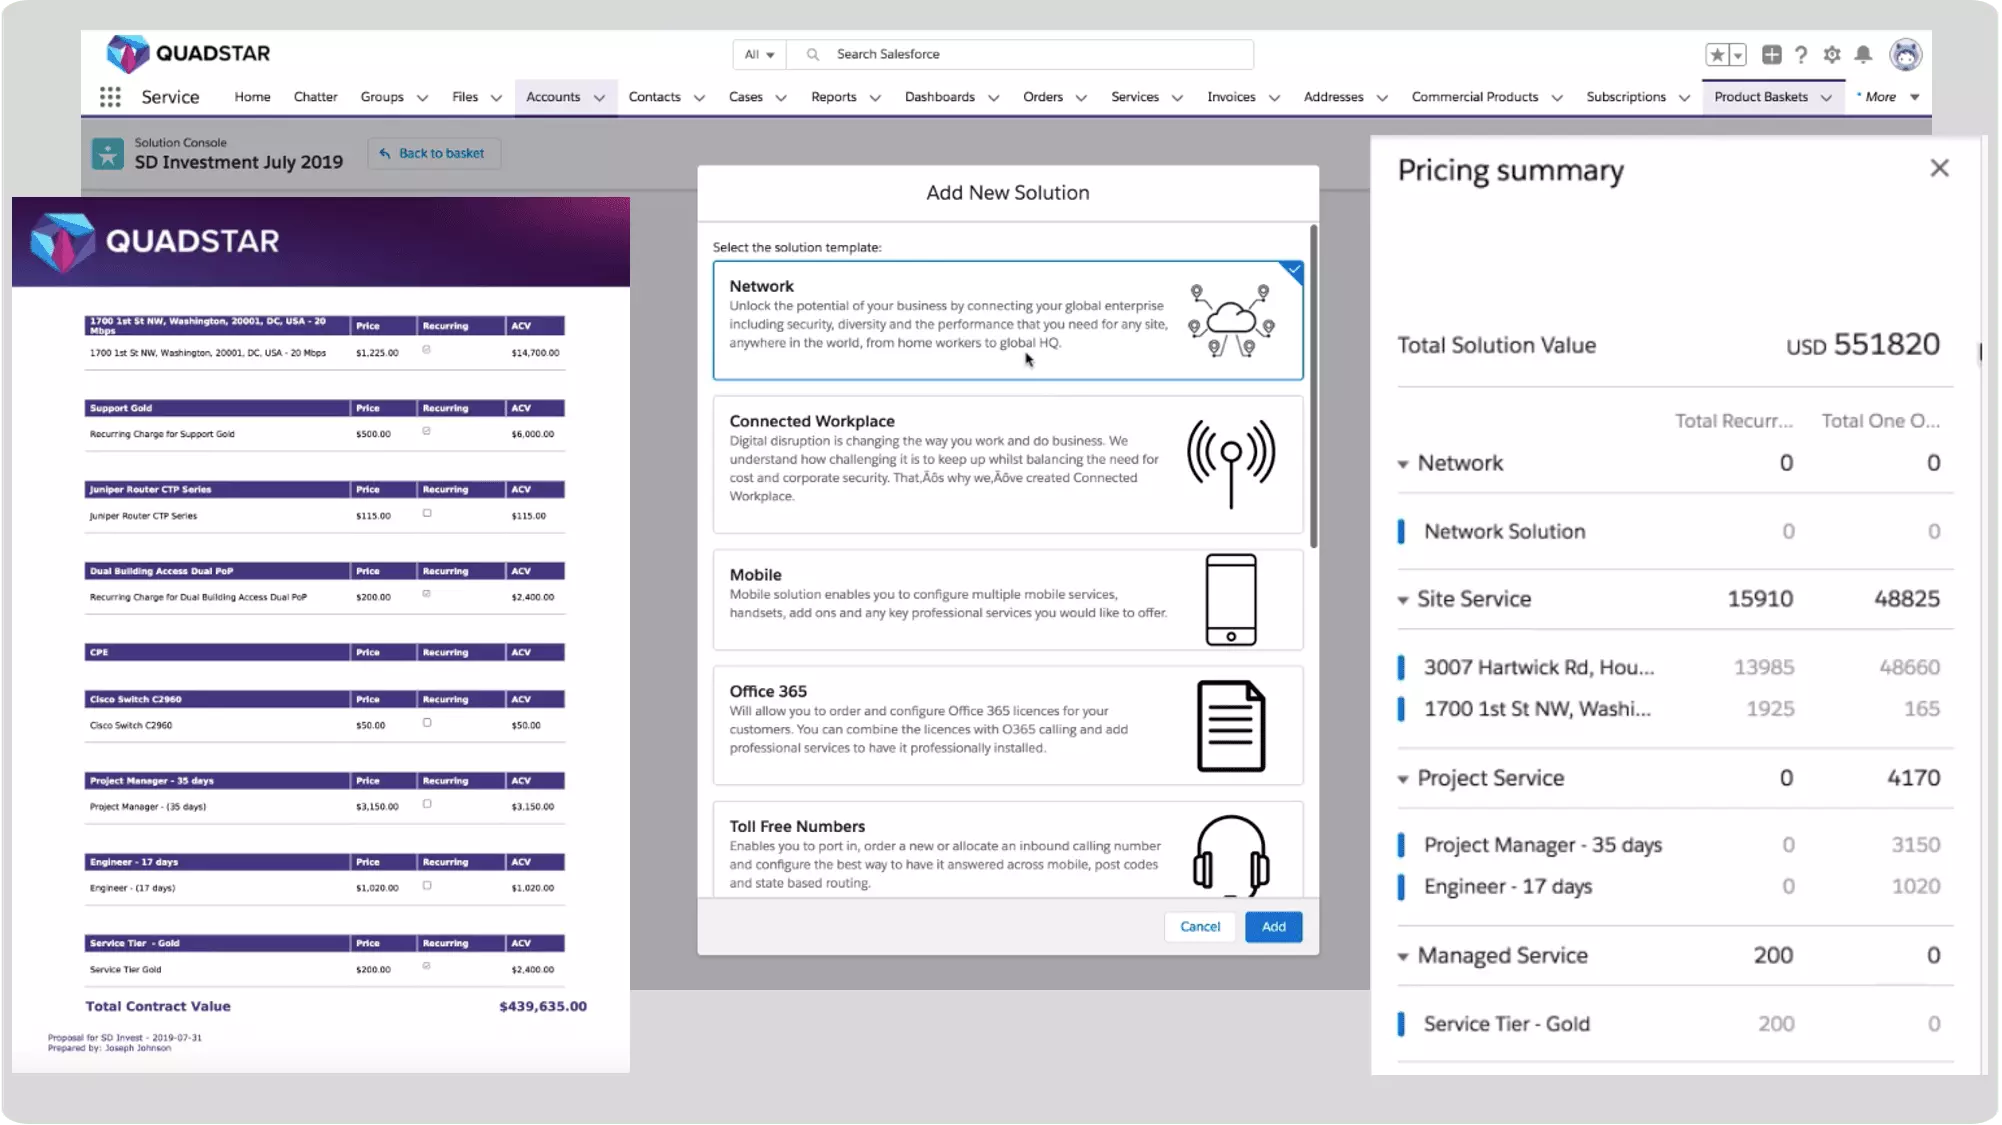Click the Quadstar logo in the header
The image size is (2002, 1125).
[x=188, y=53]
